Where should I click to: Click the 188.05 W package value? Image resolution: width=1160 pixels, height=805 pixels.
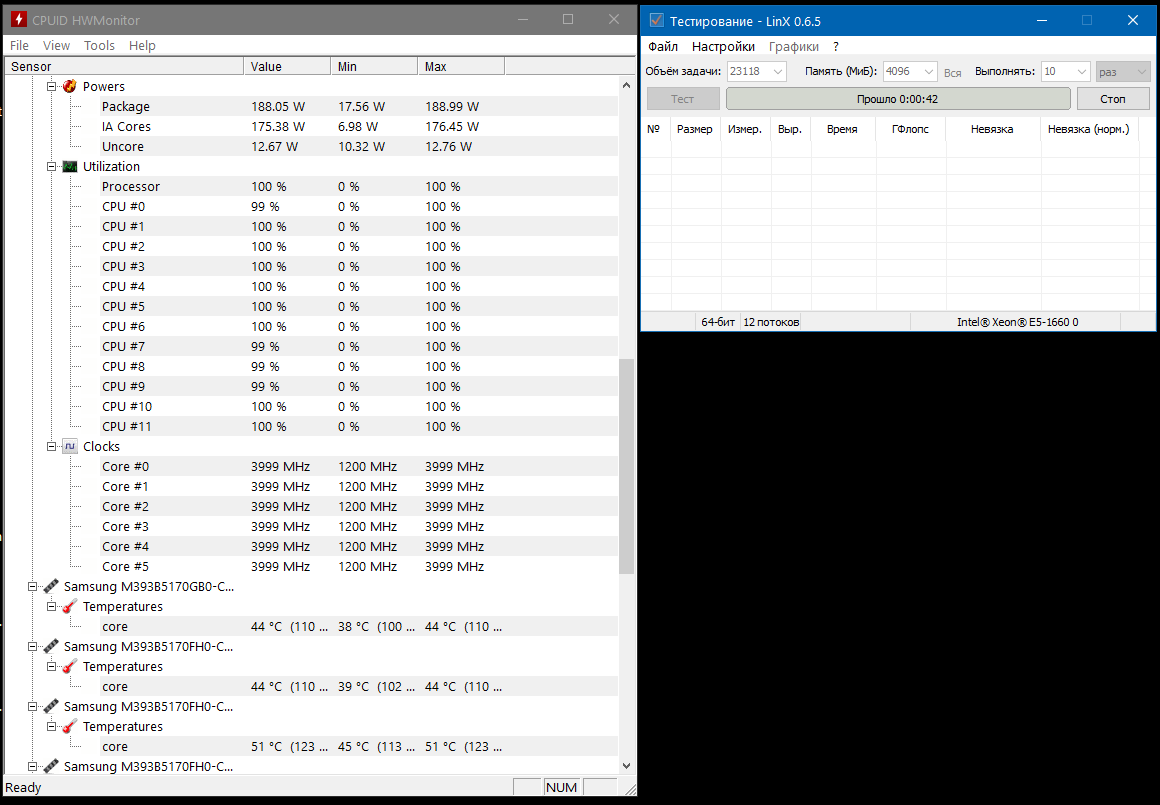coord(278,107)
